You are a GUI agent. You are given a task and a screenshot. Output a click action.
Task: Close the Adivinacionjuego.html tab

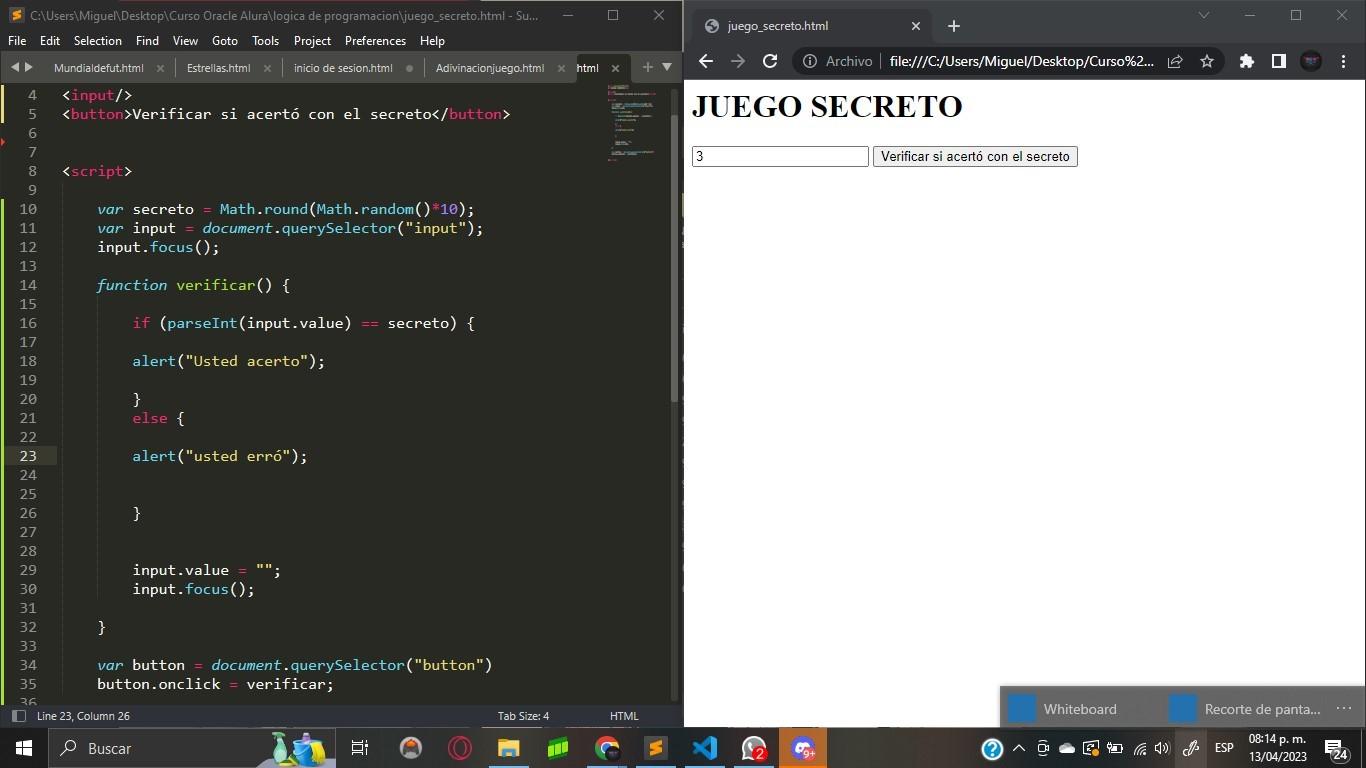[562, 68]
